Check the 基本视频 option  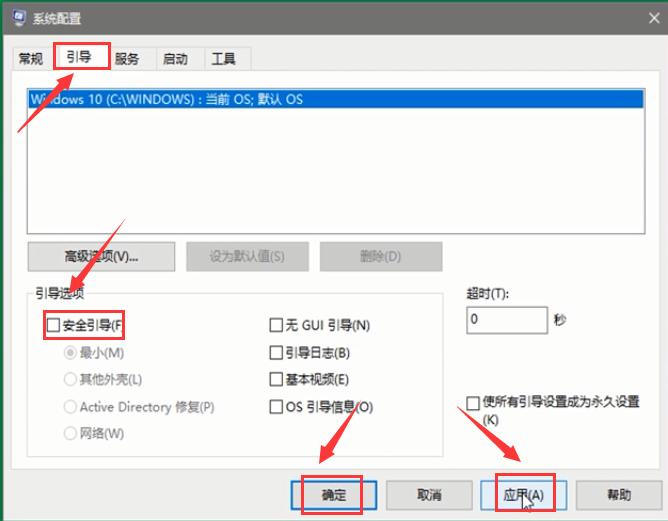click(277, 379)
